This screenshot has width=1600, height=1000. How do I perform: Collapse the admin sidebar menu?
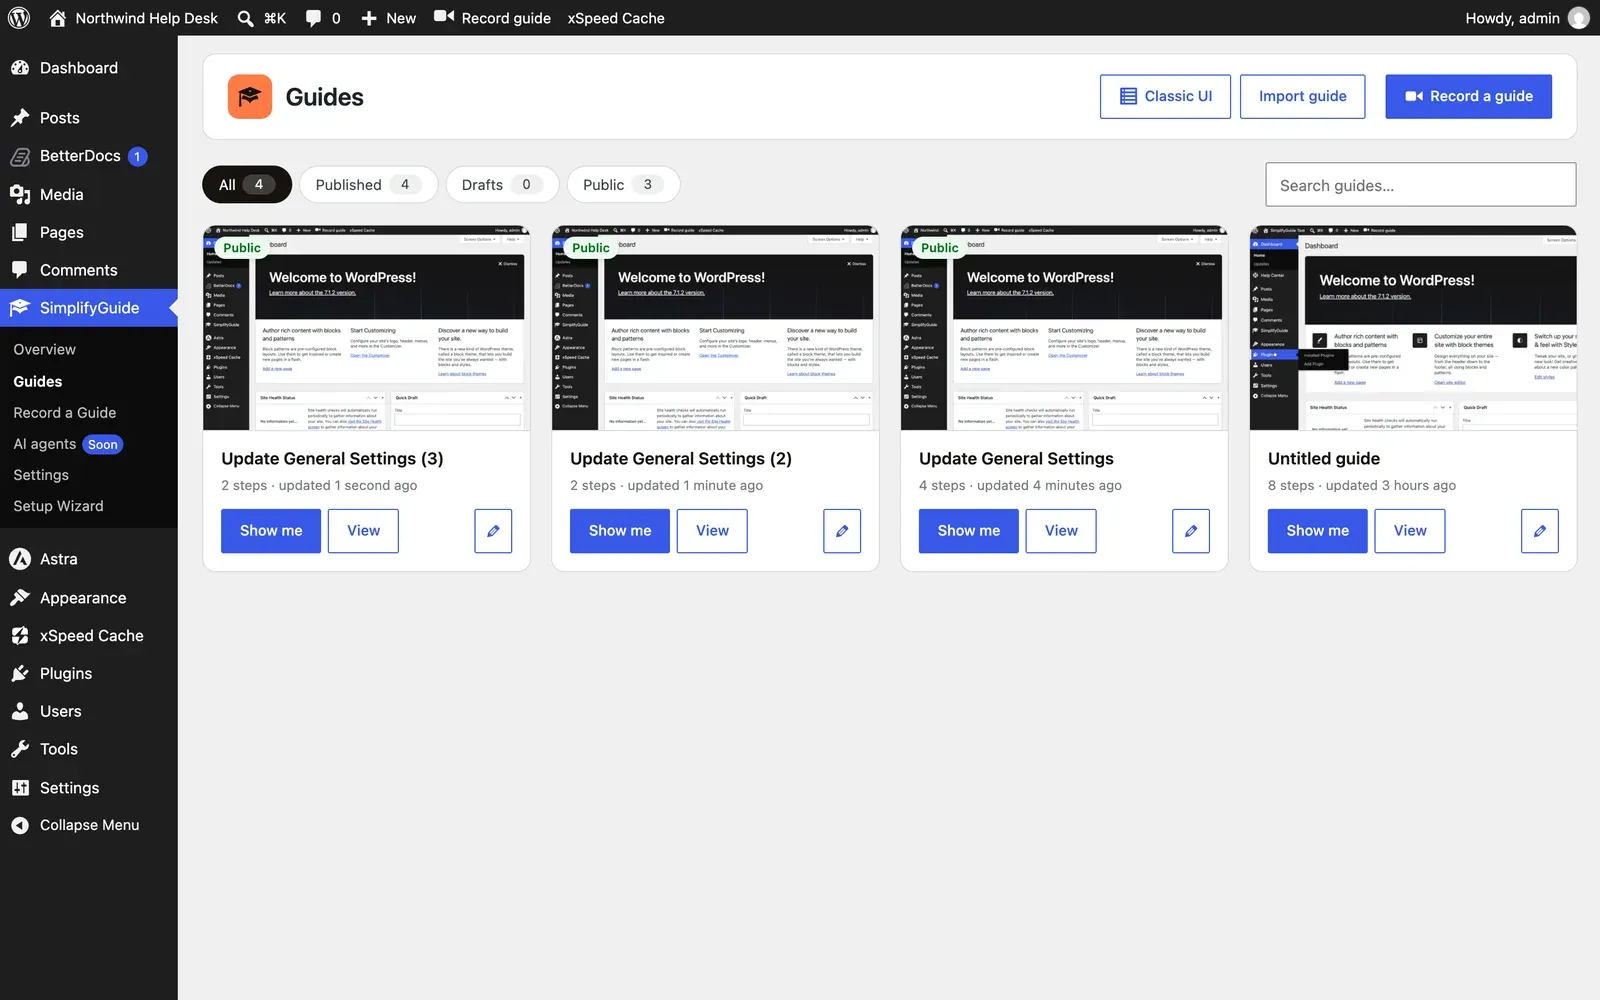[89, 825]
